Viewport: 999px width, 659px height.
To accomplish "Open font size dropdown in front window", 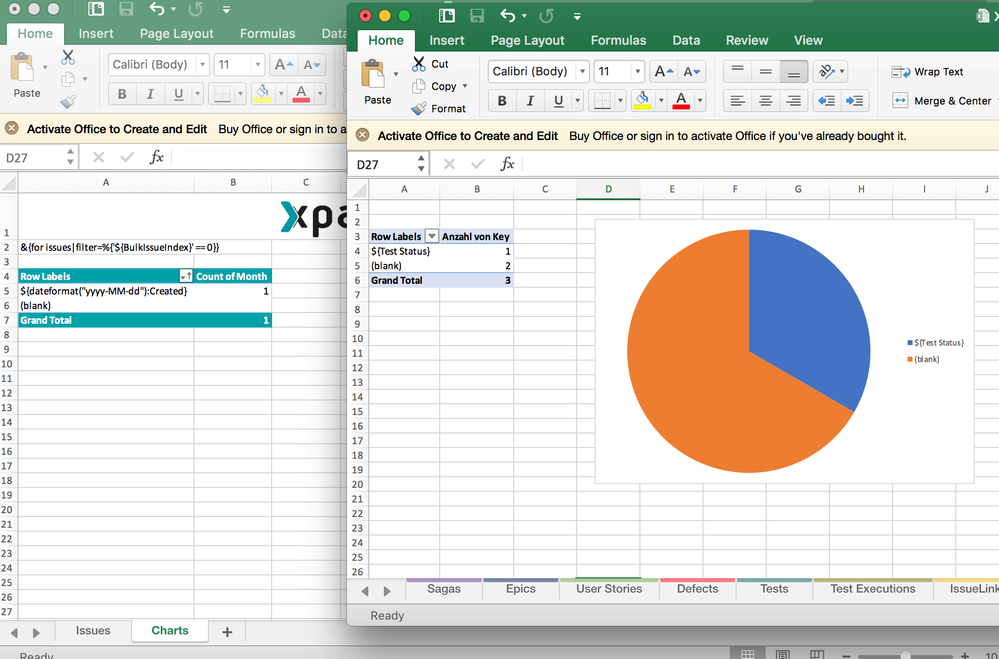I will click(x=637, y=71).
